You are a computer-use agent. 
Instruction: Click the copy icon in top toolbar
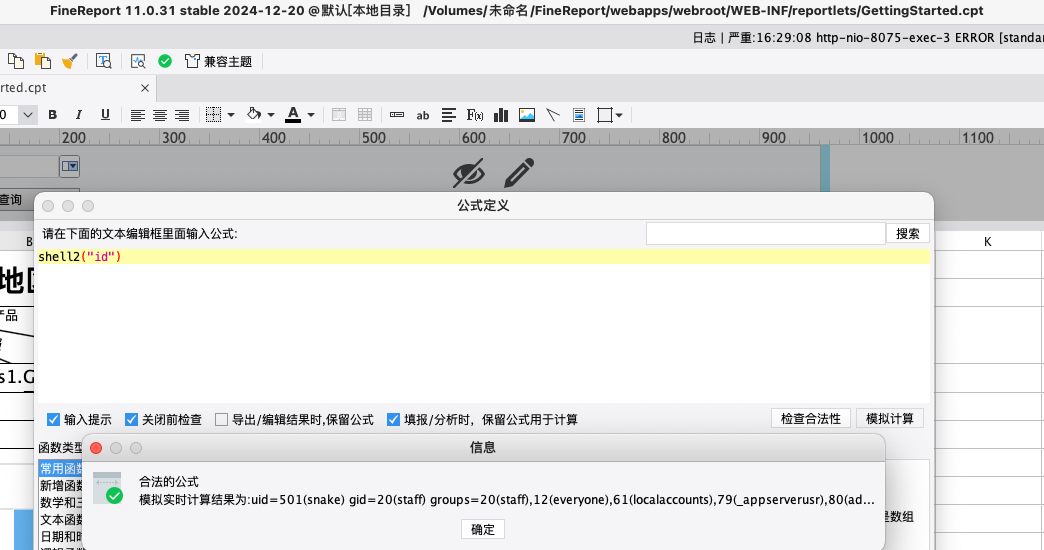point(16,61)
